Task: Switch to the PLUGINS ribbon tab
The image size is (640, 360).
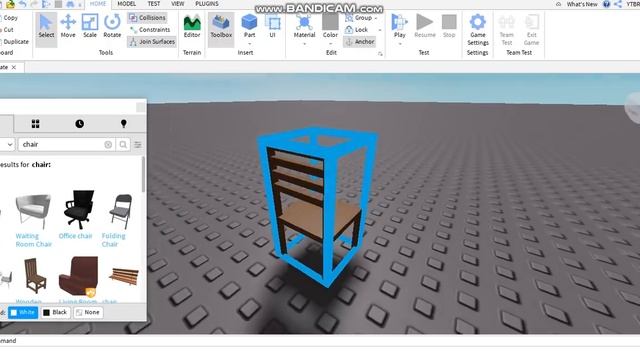Action: pyautogui.click(x=207, y=4)
